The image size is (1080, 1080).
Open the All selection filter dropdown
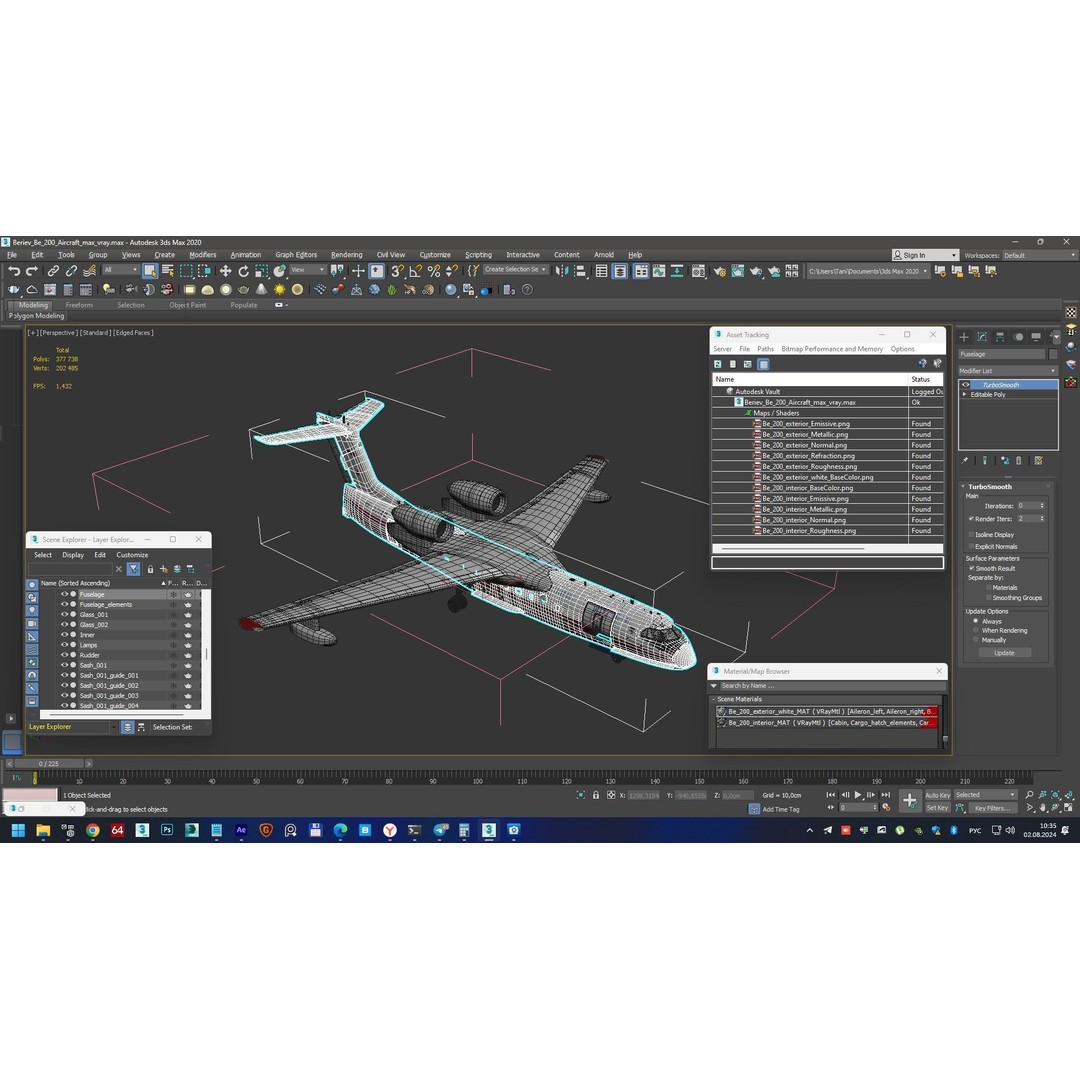[x=121, y=270]
